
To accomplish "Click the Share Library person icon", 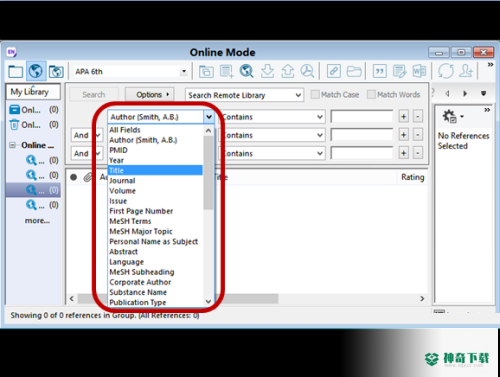I will point(466,71).
